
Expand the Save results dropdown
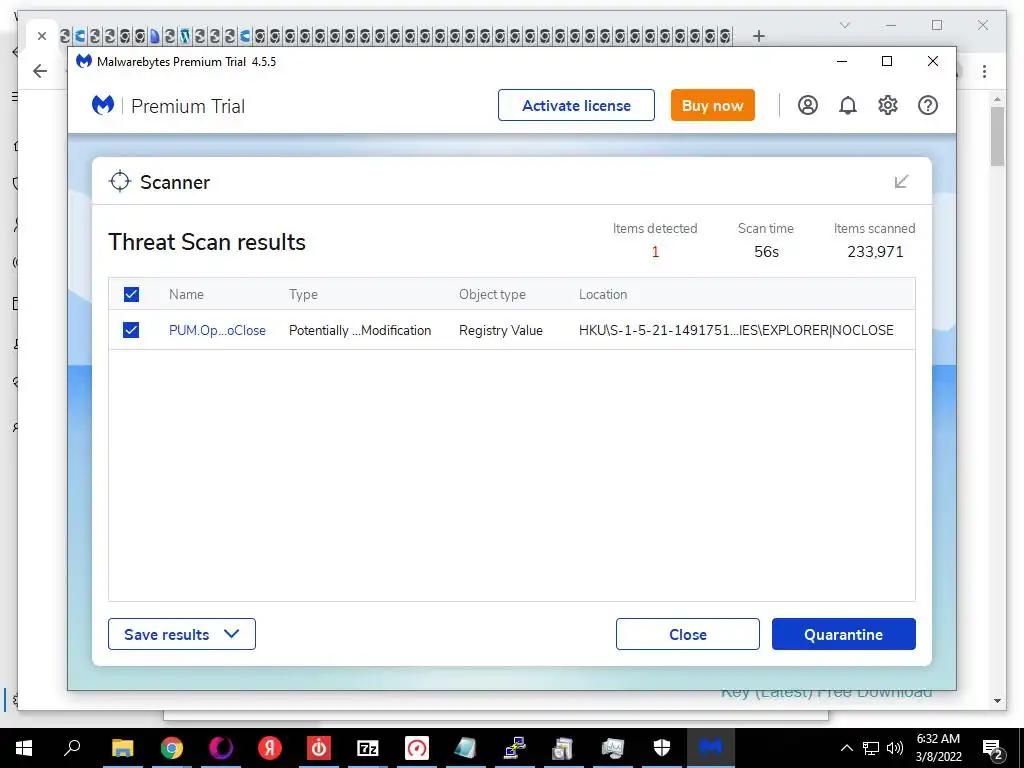point(182,634)
